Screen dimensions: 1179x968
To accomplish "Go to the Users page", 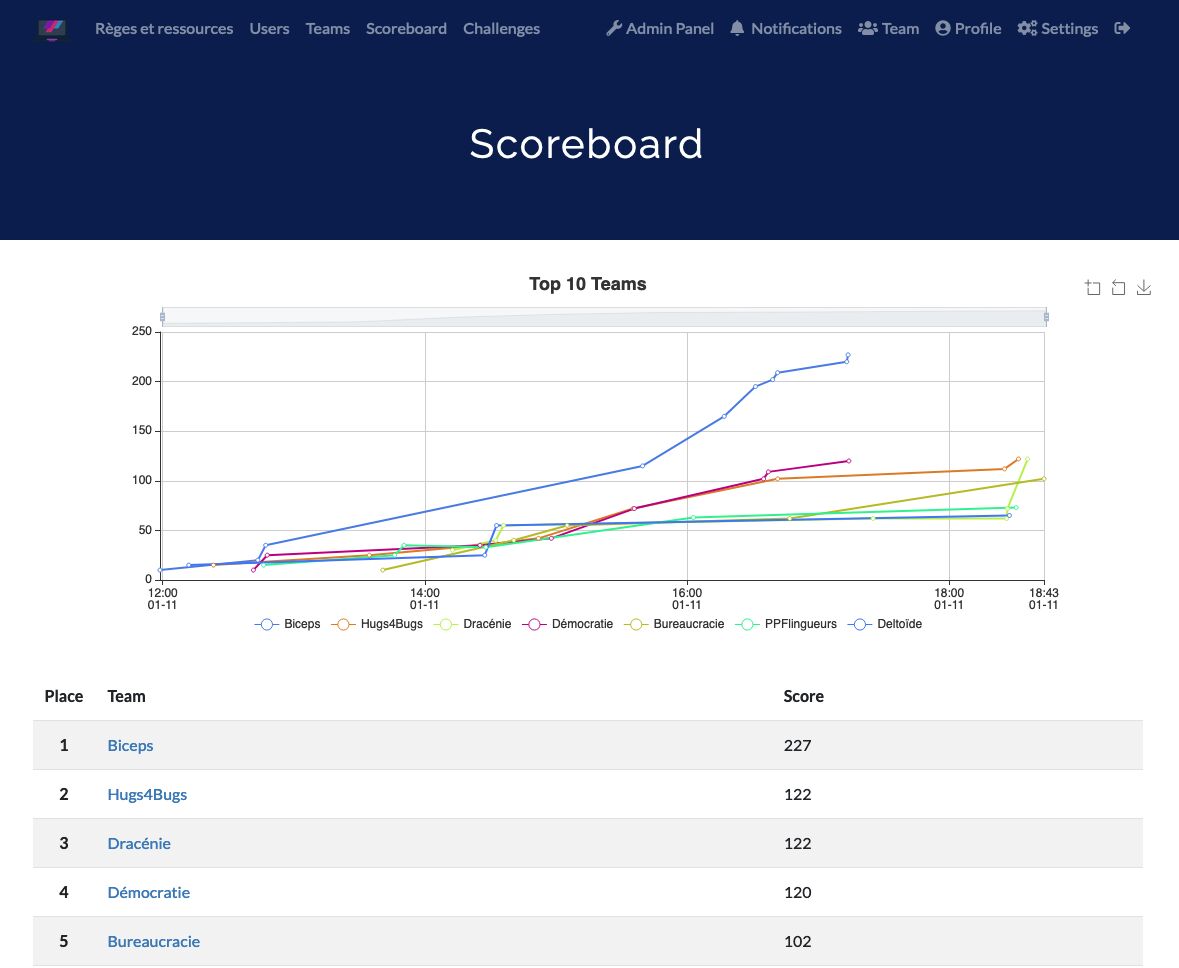I will pyautogui.click(x=269, y=29).
